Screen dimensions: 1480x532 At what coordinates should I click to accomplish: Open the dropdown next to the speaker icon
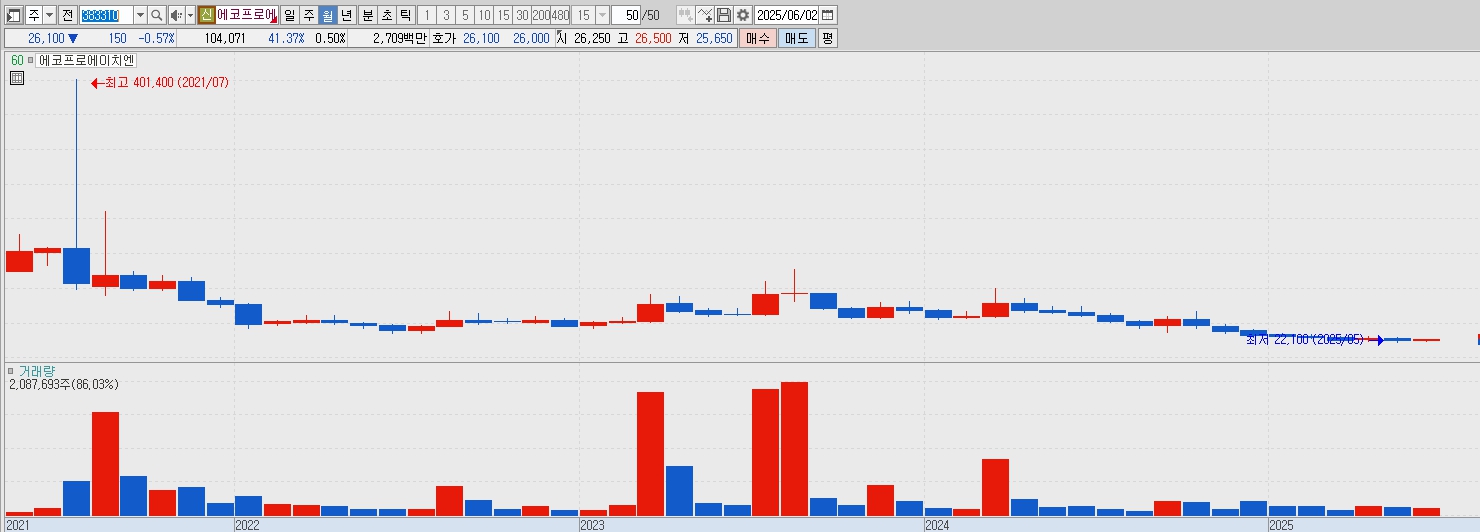pyautogui.click(x=190, y=15)
